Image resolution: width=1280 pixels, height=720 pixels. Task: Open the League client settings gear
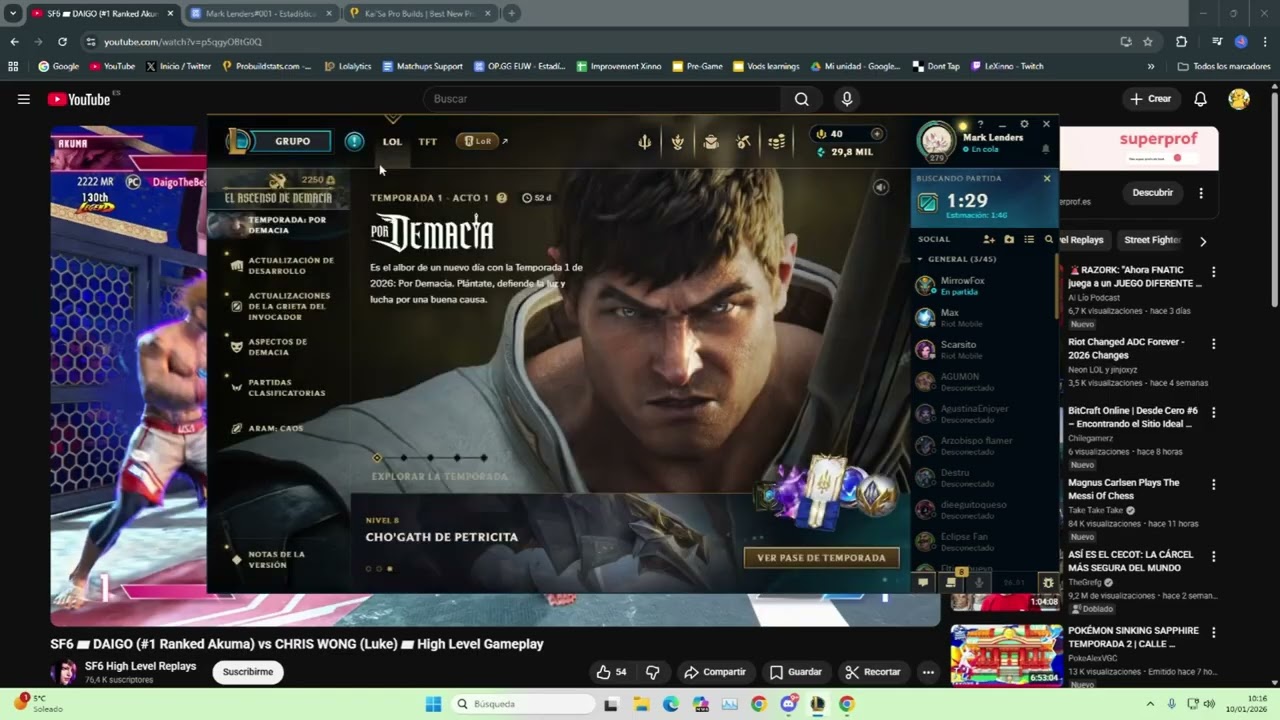[x=1024, y=124]
